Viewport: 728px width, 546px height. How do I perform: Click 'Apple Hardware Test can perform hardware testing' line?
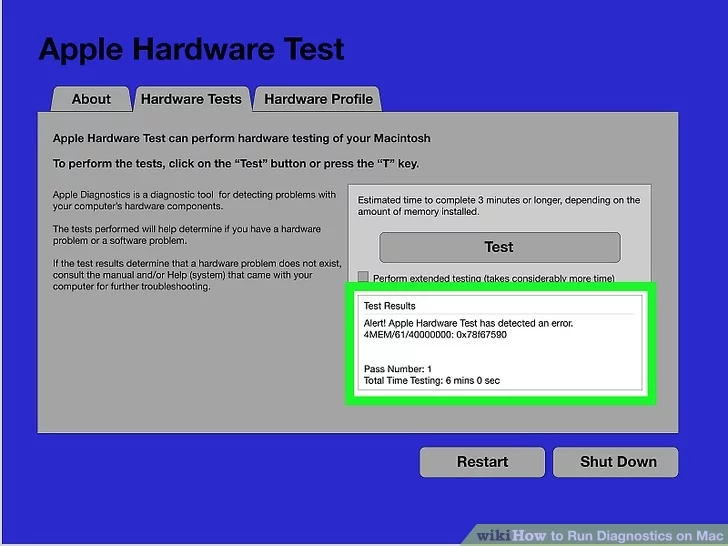[241, 138]
